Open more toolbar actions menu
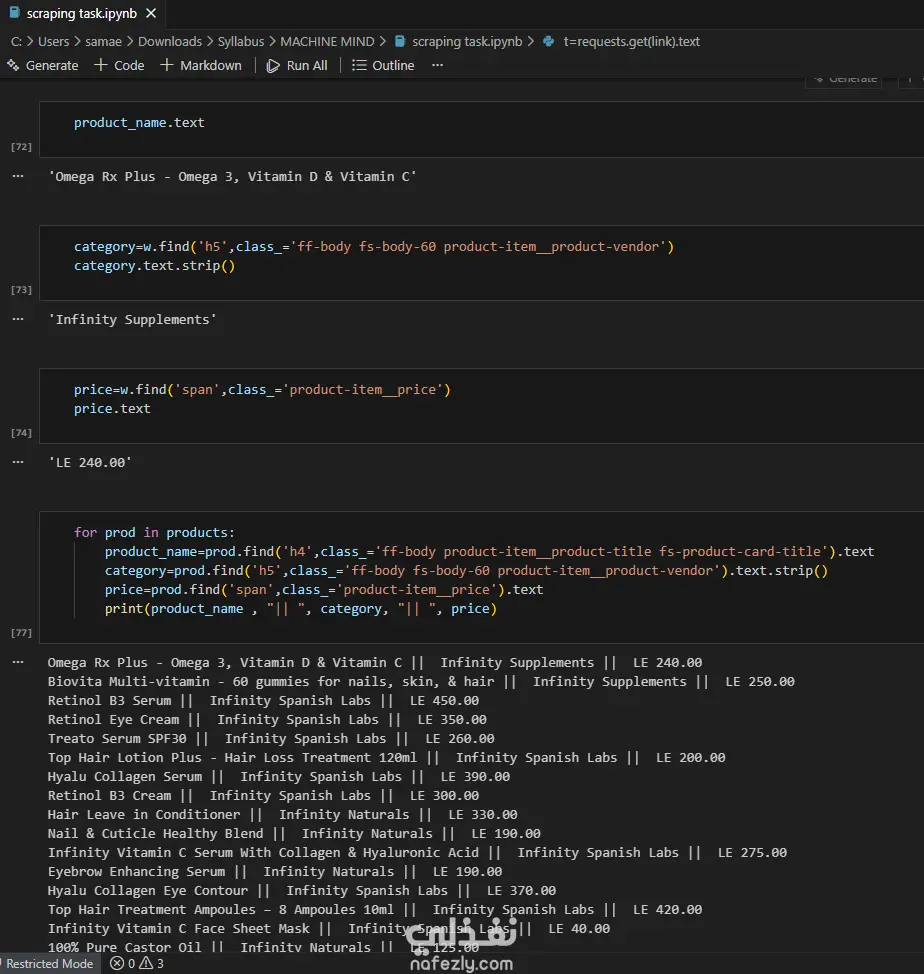Image resolution: width=924 pixels, height=974 pixels. [x=438, y=65]
